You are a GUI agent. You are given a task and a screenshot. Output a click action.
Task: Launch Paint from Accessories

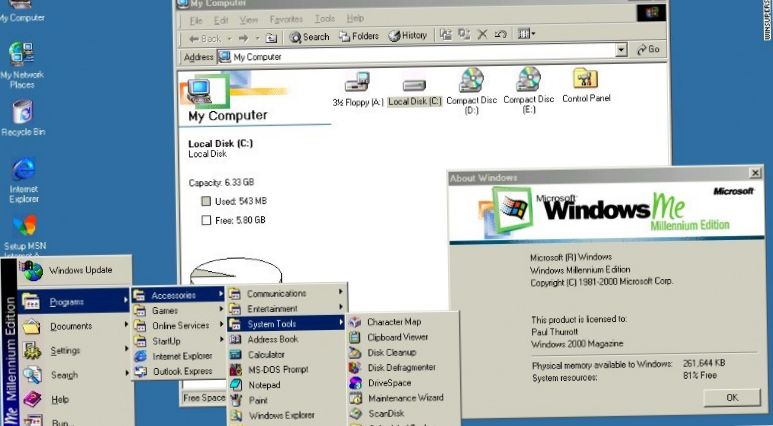click(x=286, y=400)
